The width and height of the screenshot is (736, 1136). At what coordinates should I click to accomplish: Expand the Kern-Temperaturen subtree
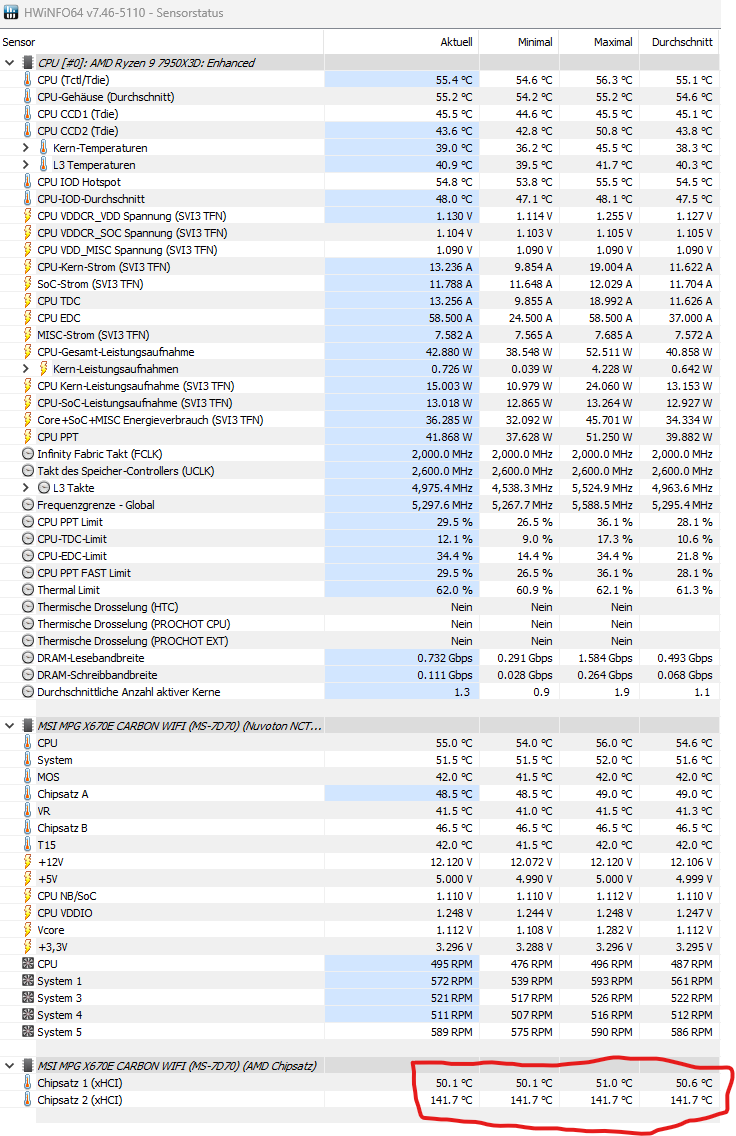26,148
